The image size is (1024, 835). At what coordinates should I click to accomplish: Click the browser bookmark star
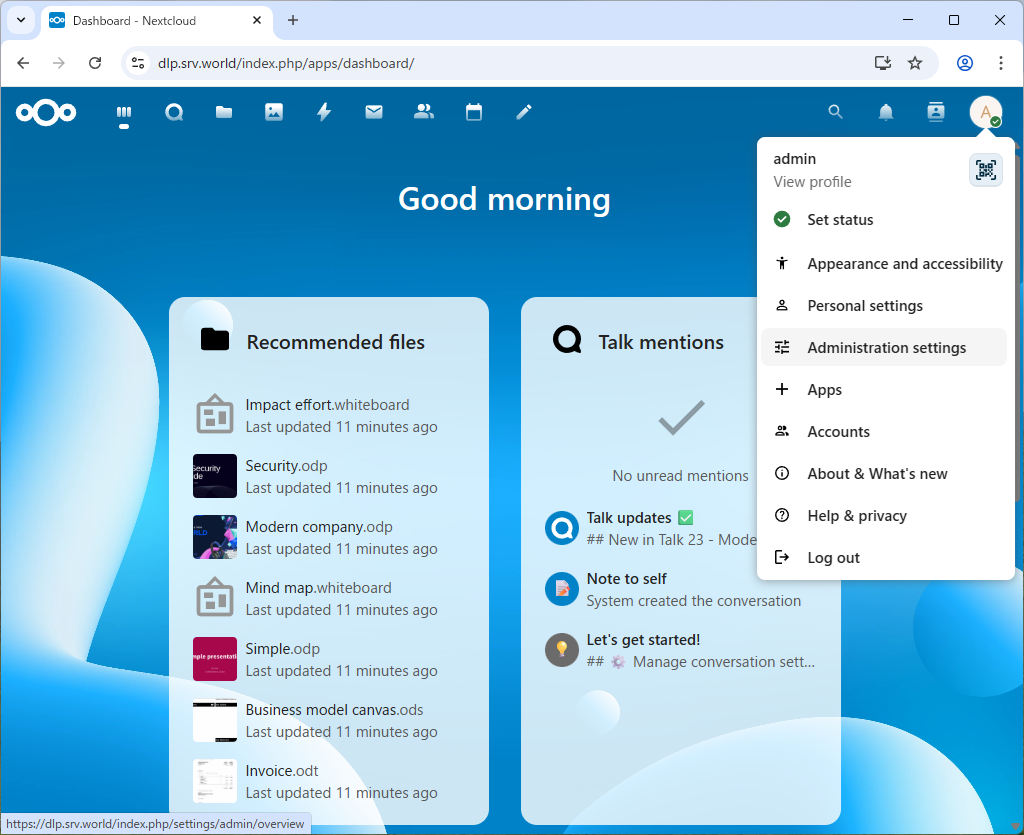pos(915,63)
